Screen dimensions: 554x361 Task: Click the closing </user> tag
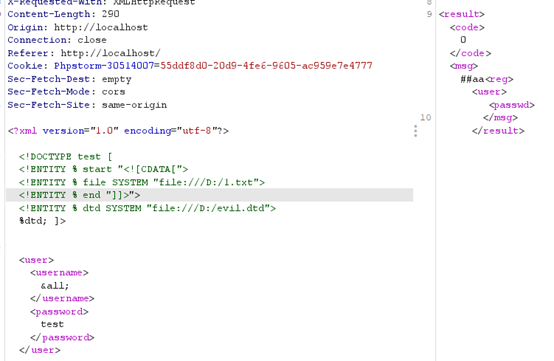[40, 350]
